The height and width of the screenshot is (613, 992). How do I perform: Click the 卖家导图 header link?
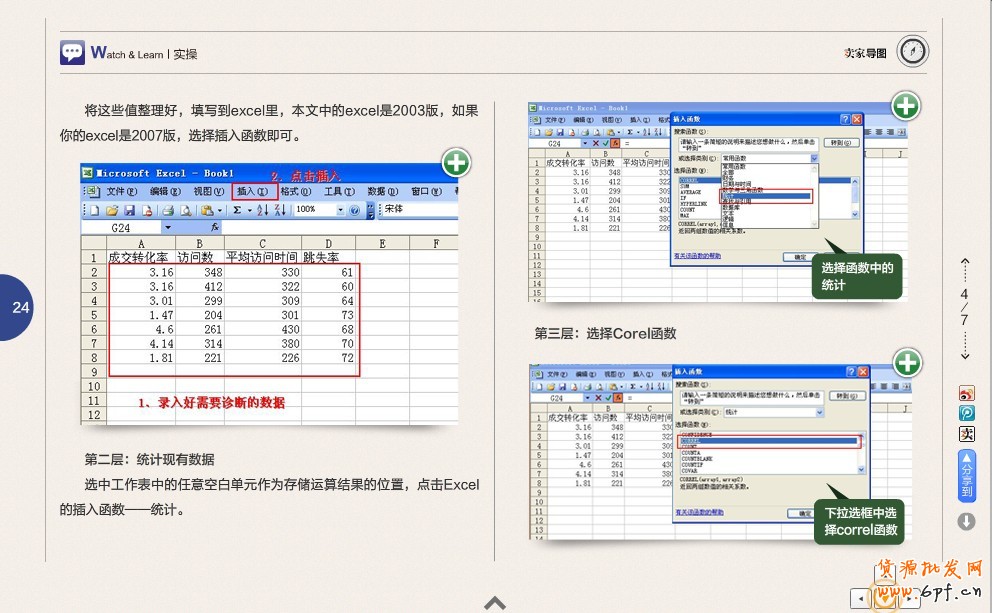(x=864, y=53)
